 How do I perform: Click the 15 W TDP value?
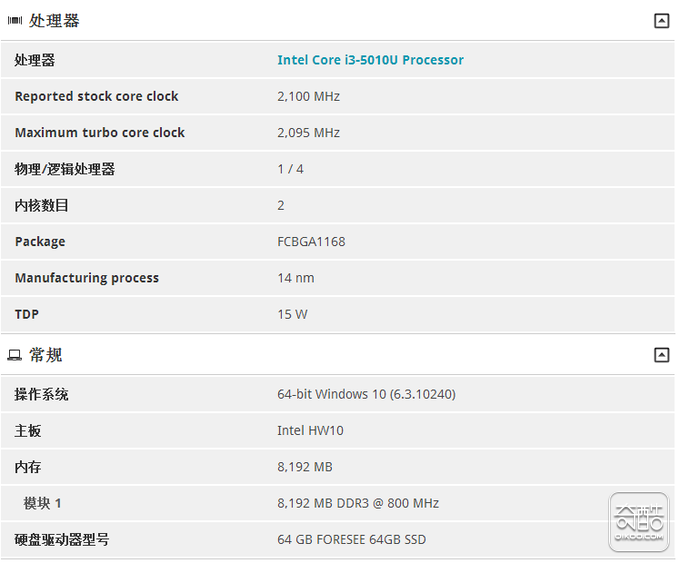(x=292, y=314)
